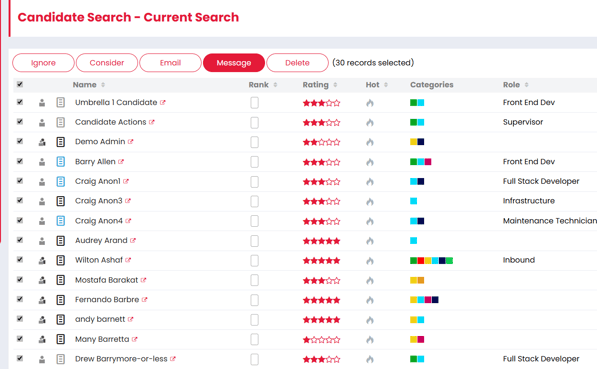Click the Craig Anon4 blue document icon
The height and width of the screenshot is (369, 597).
coord(61,221)
